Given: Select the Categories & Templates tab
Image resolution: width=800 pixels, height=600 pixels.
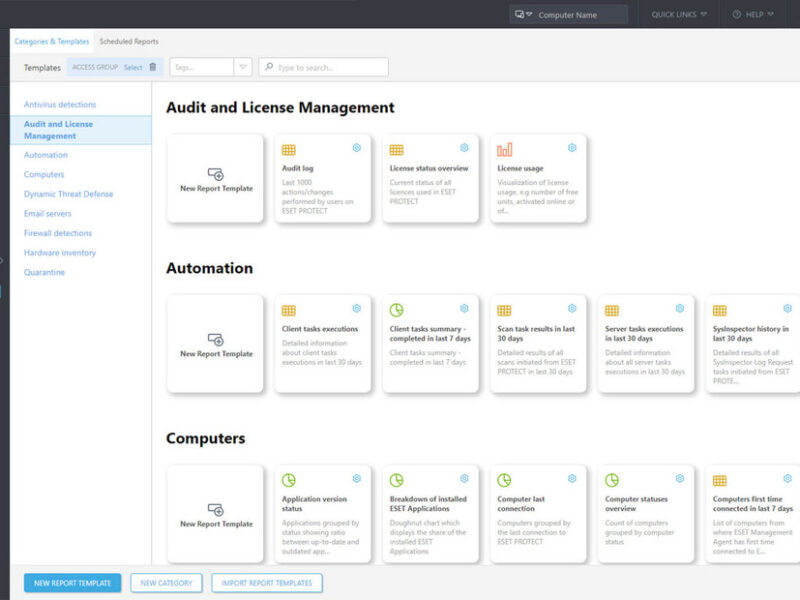Looking at the screenshot, I should pyautogui.click(x=51, y=41).
